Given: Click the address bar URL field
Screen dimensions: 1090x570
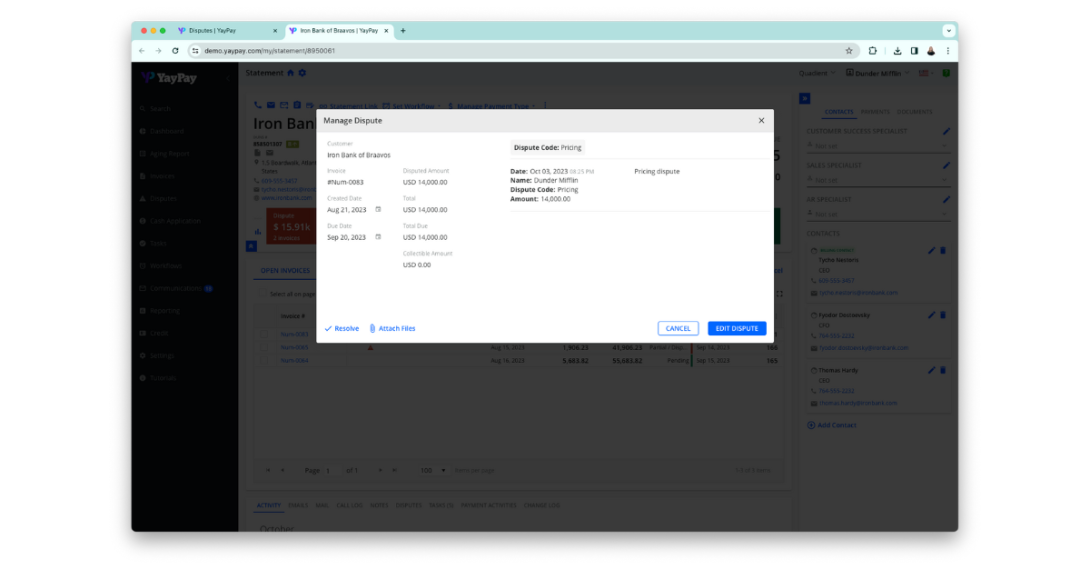Looking at the screenshot, I should [x=500, y=51].
